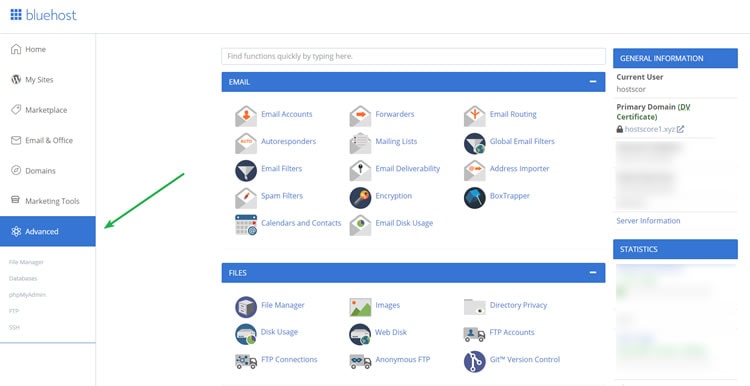Click the Forwarders envelope icon

(360, 116)
